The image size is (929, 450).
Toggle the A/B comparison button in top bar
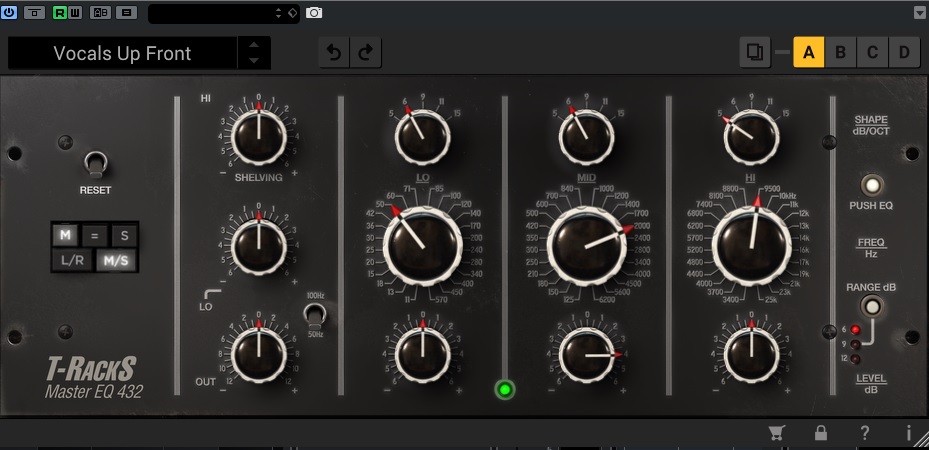tap(100, 12)
